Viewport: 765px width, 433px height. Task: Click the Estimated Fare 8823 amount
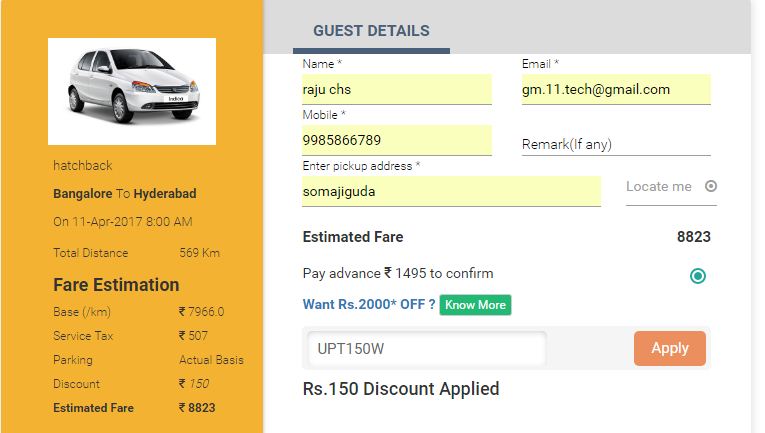pyautogui.click(x=693, y=237)
